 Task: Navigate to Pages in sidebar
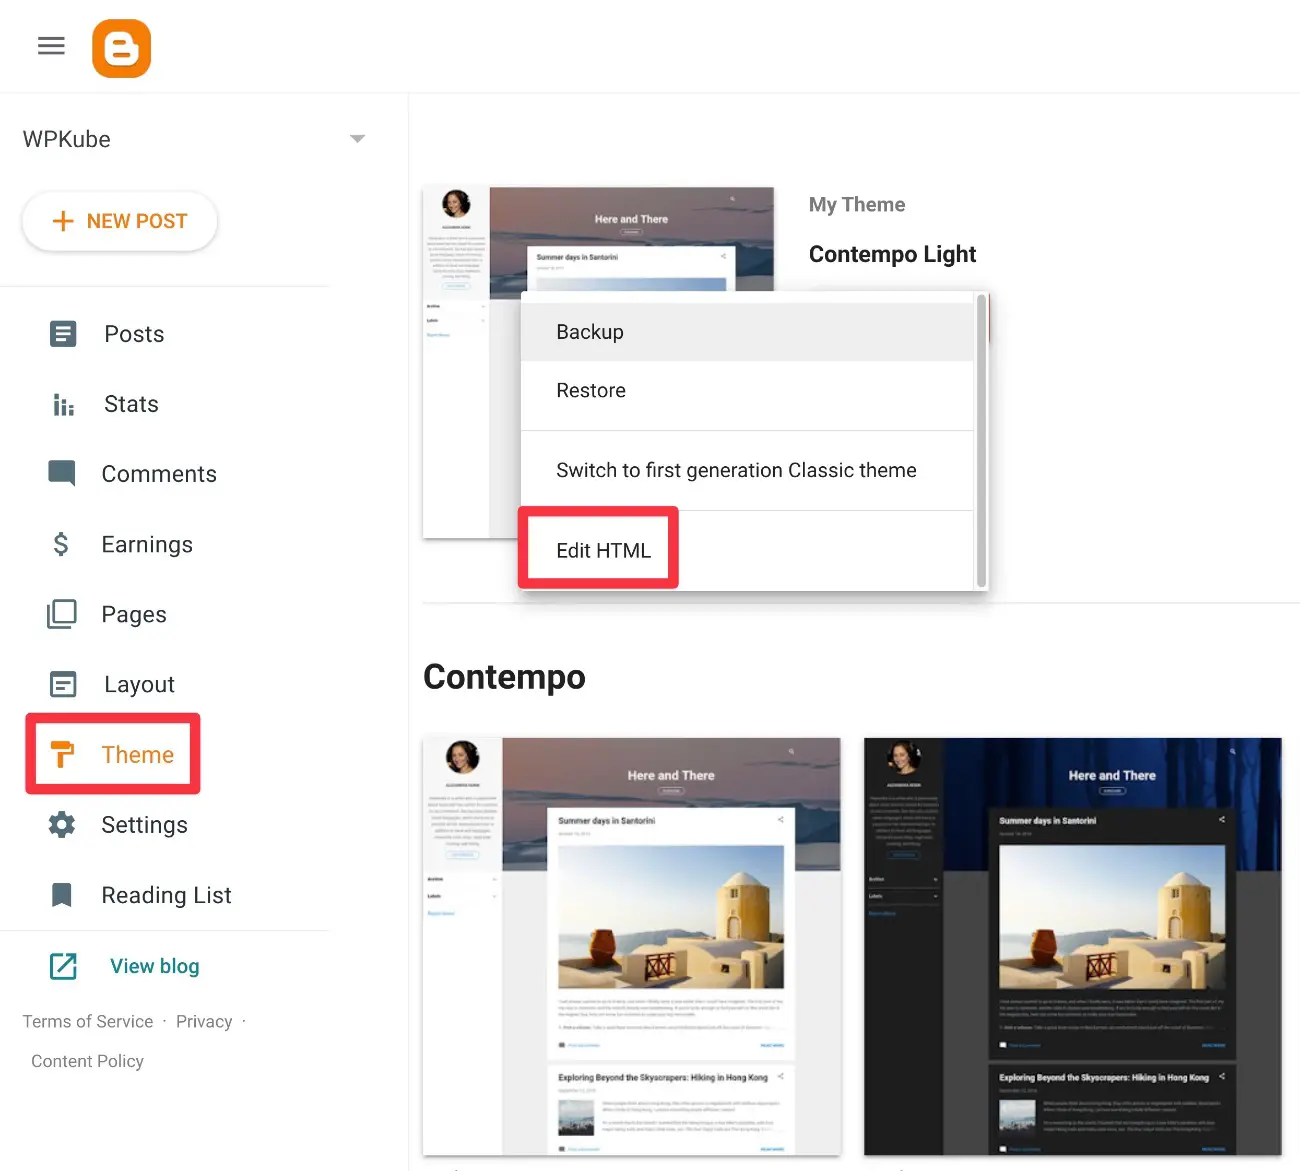(x=134, y=615)
